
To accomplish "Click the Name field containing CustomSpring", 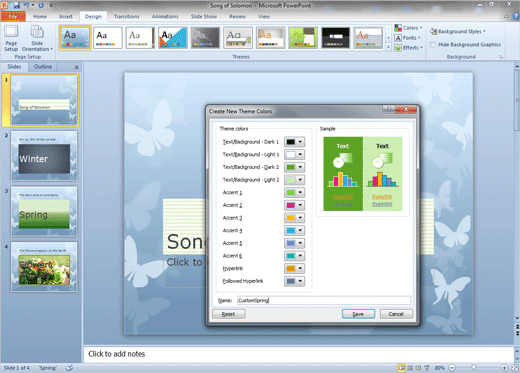I will (x=324, y=300).
